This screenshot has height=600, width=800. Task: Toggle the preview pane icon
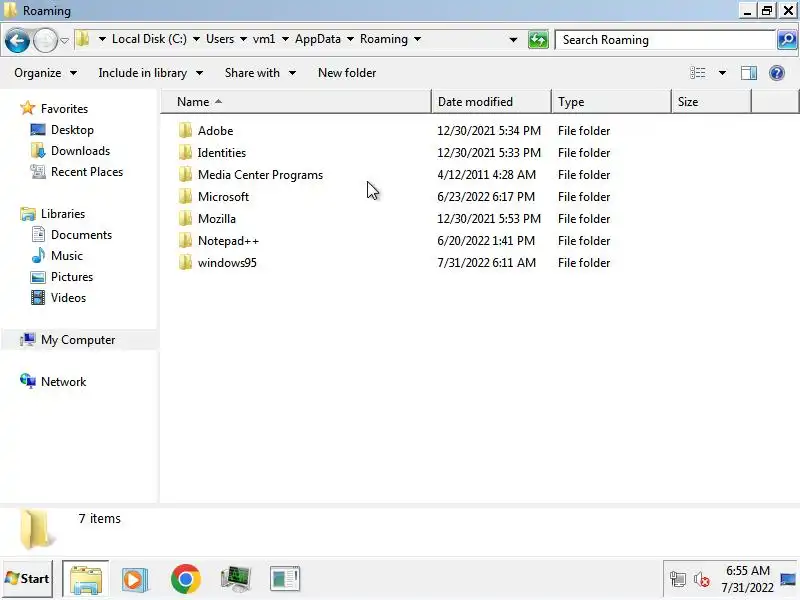pyautogui.click(x=749, y=73)
